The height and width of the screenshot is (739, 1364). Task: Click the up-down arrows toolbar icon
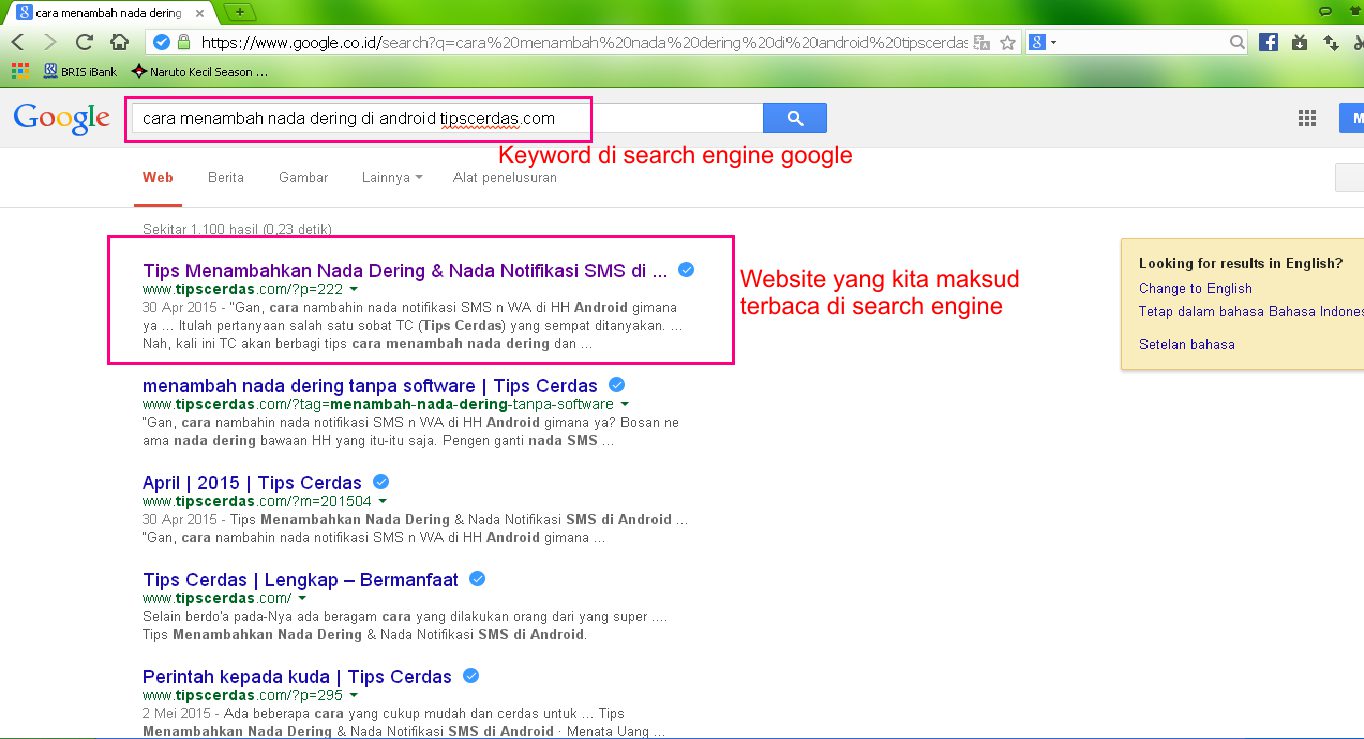coord(1330,42)
